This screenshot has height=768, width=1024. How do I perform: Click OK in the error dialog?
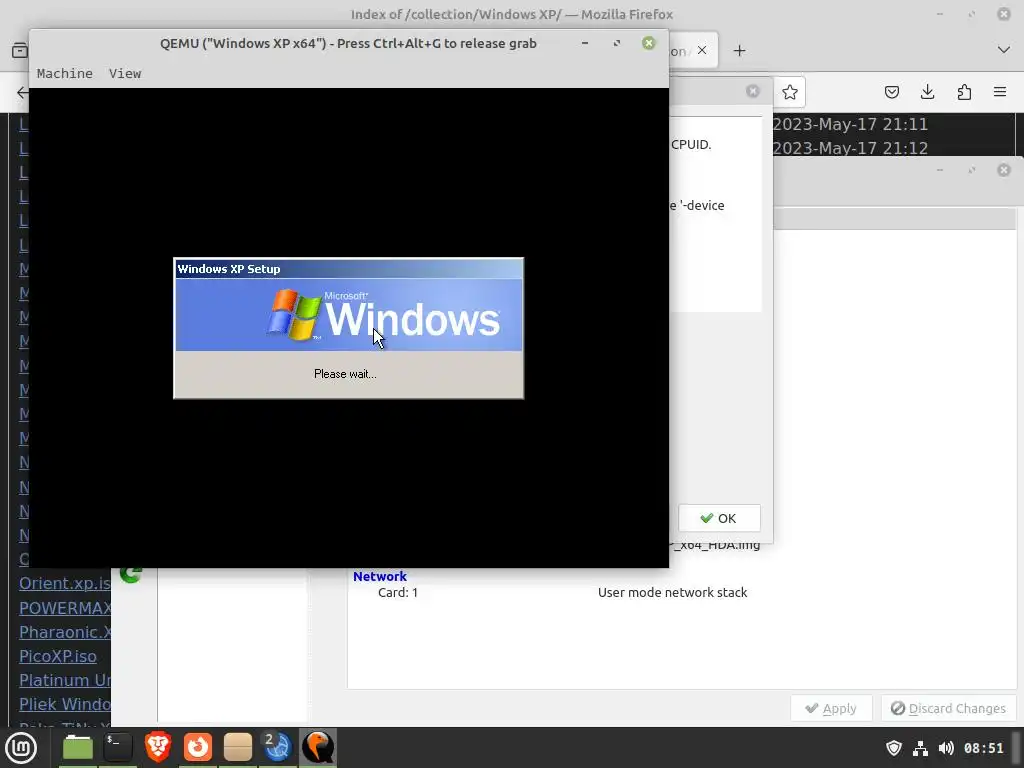click(719, 519)
